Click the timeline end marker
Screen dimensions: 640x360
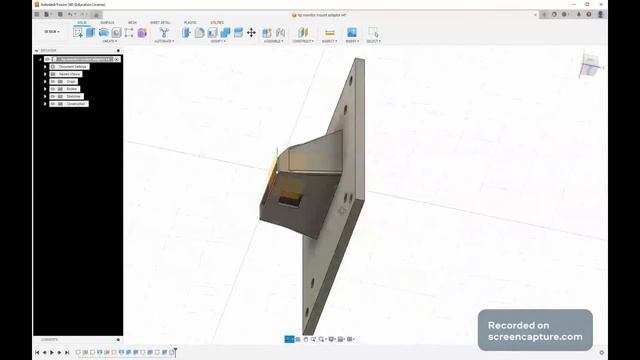point(175,352)
